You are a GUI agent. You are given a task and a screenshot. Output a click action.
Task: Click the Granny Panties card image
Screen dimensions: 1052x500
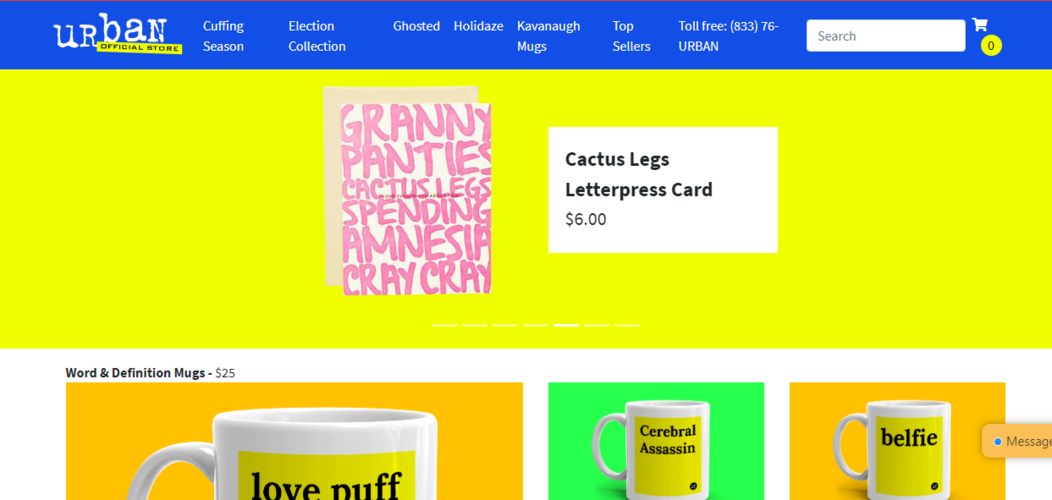tap(407, 191)
